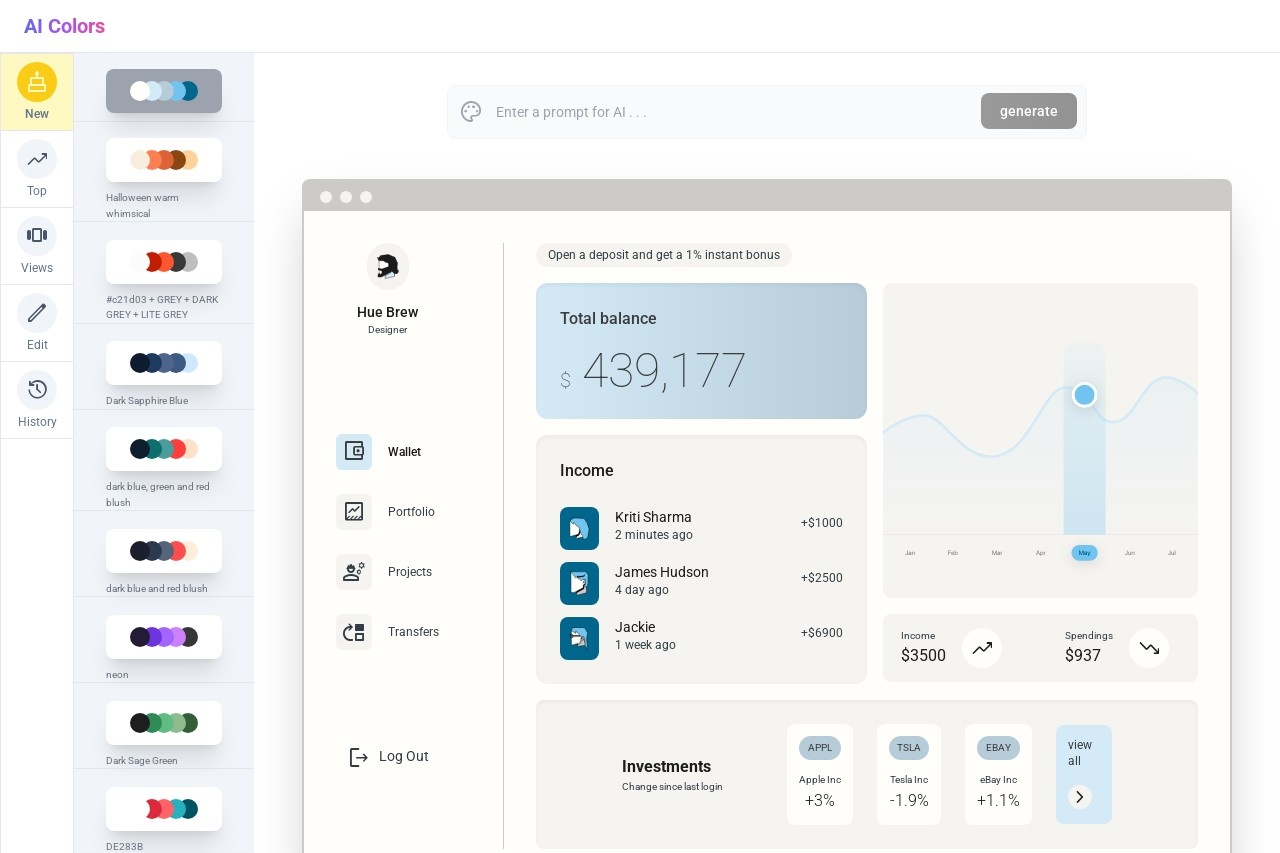1280x853 pixels.
Task: Click the Wallet icon in the sidebar
Action: [x=354, y=452]
